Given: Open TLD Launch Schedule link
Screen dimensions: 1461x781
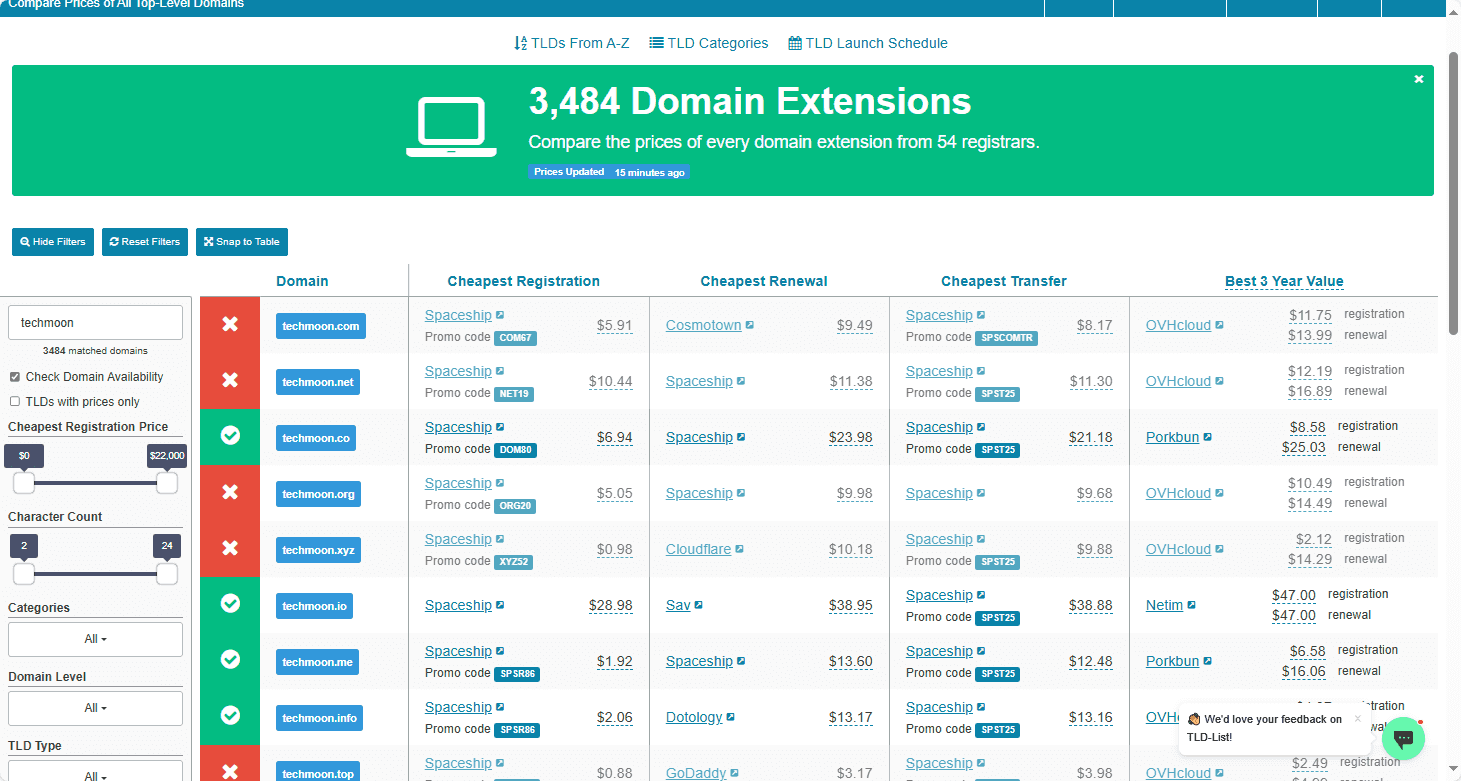Looking at the screenshot, I should 868,43.
